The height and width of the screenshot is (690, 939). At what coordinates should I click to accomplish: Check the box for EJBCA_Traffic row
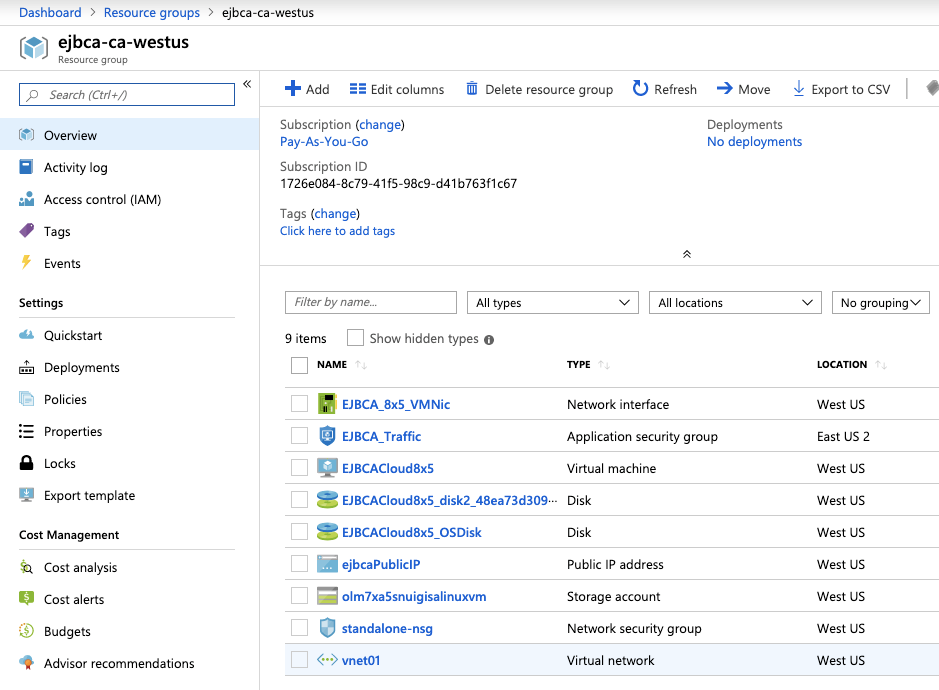299,436
